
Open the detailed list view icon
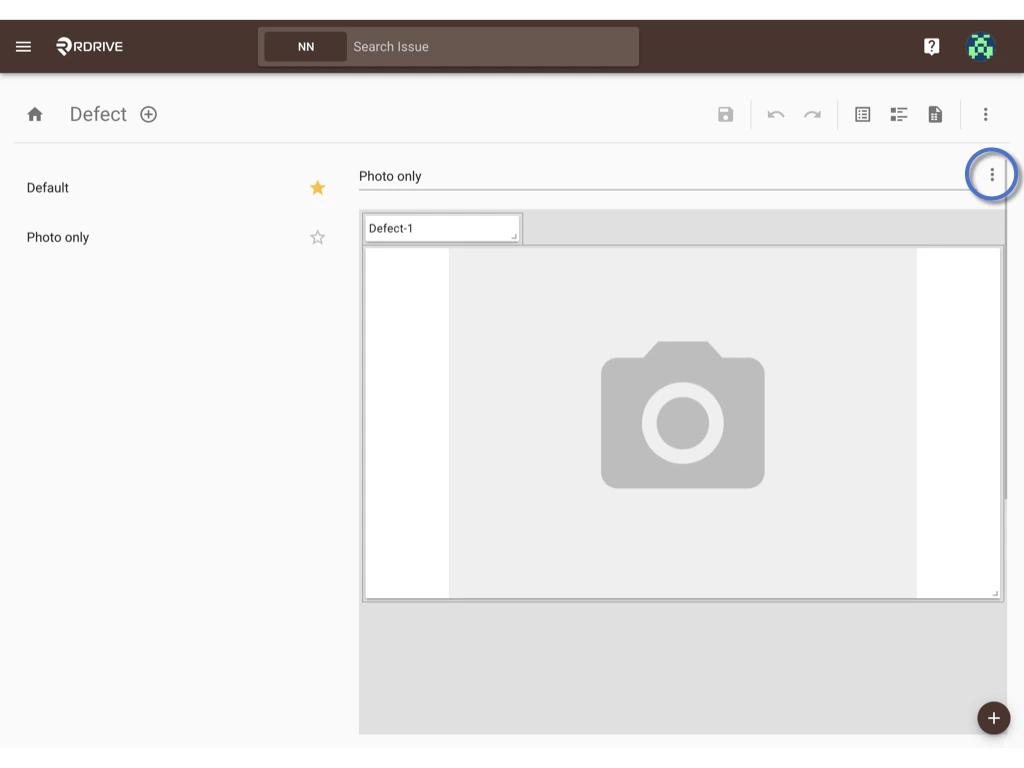pos(898,114)
